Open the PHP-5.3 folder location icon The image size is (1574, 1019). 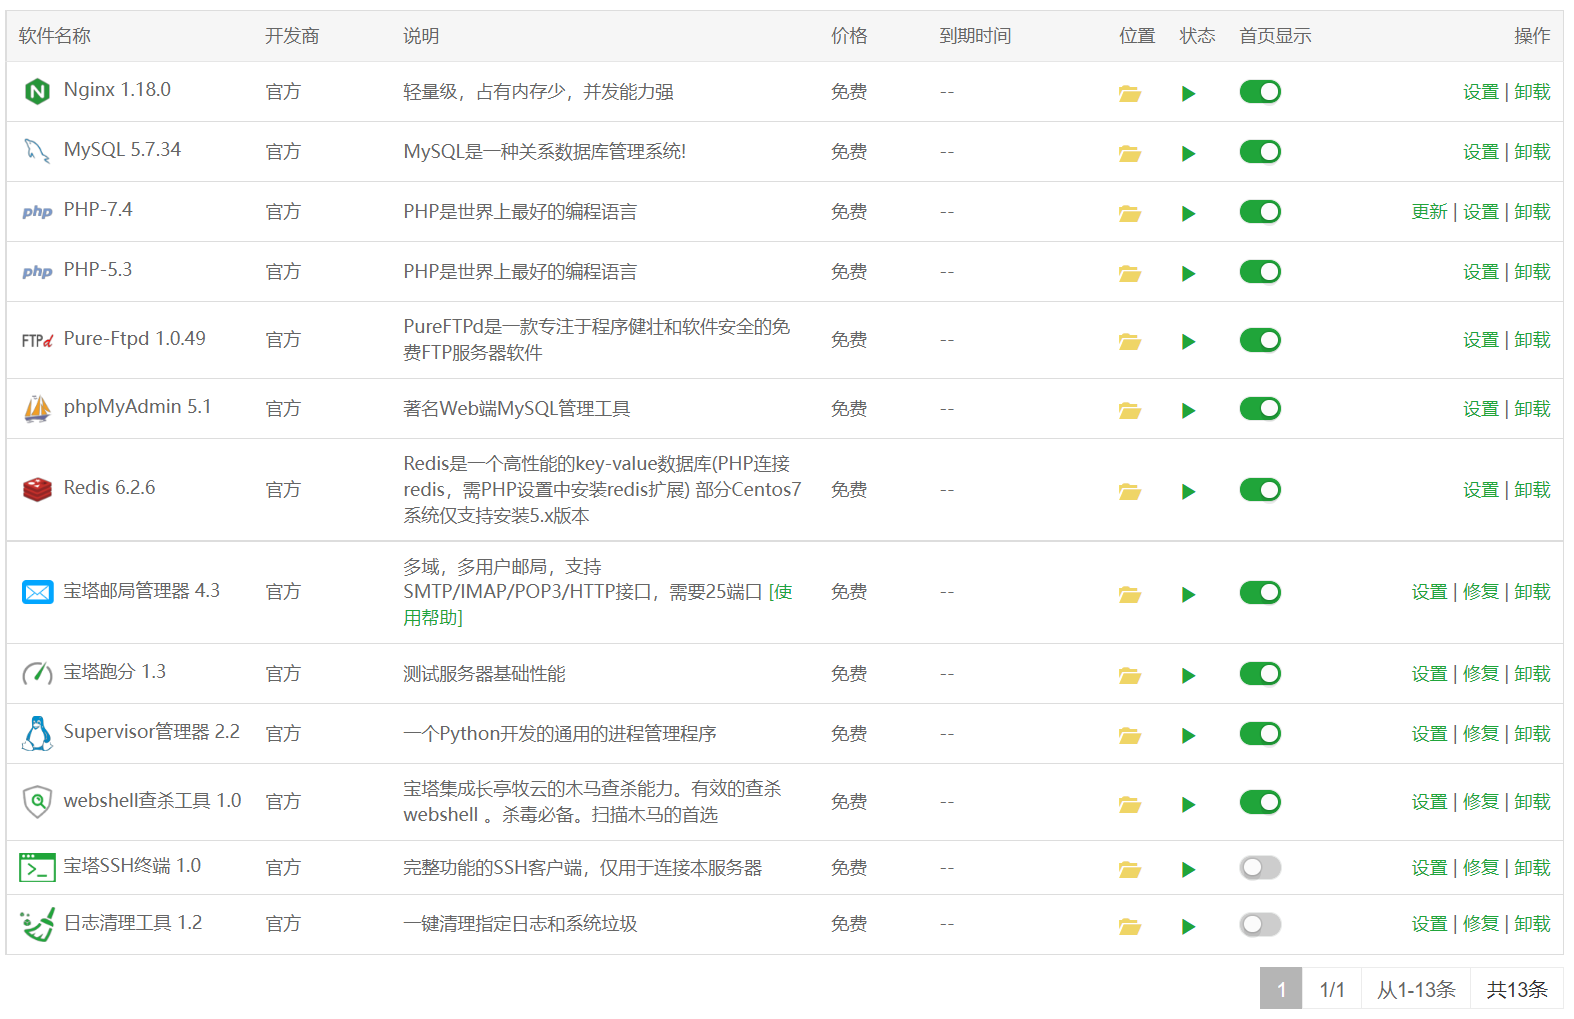tap(1130, 273)
